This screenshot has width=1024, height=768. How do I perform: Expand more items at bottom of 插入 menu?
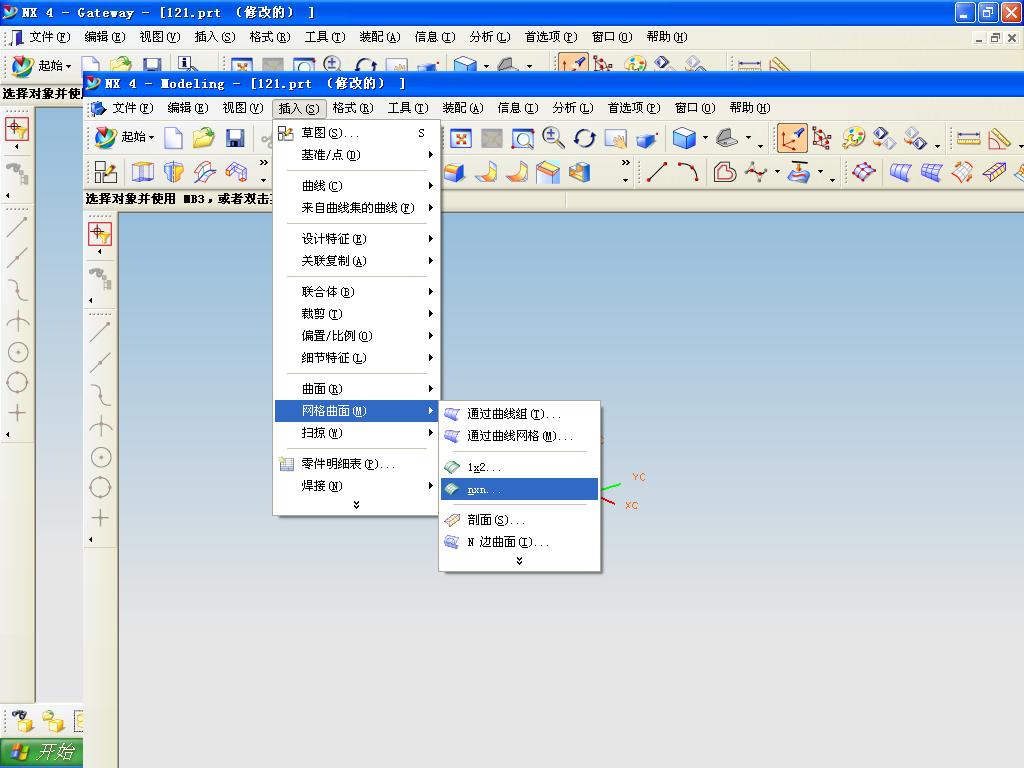356,505
